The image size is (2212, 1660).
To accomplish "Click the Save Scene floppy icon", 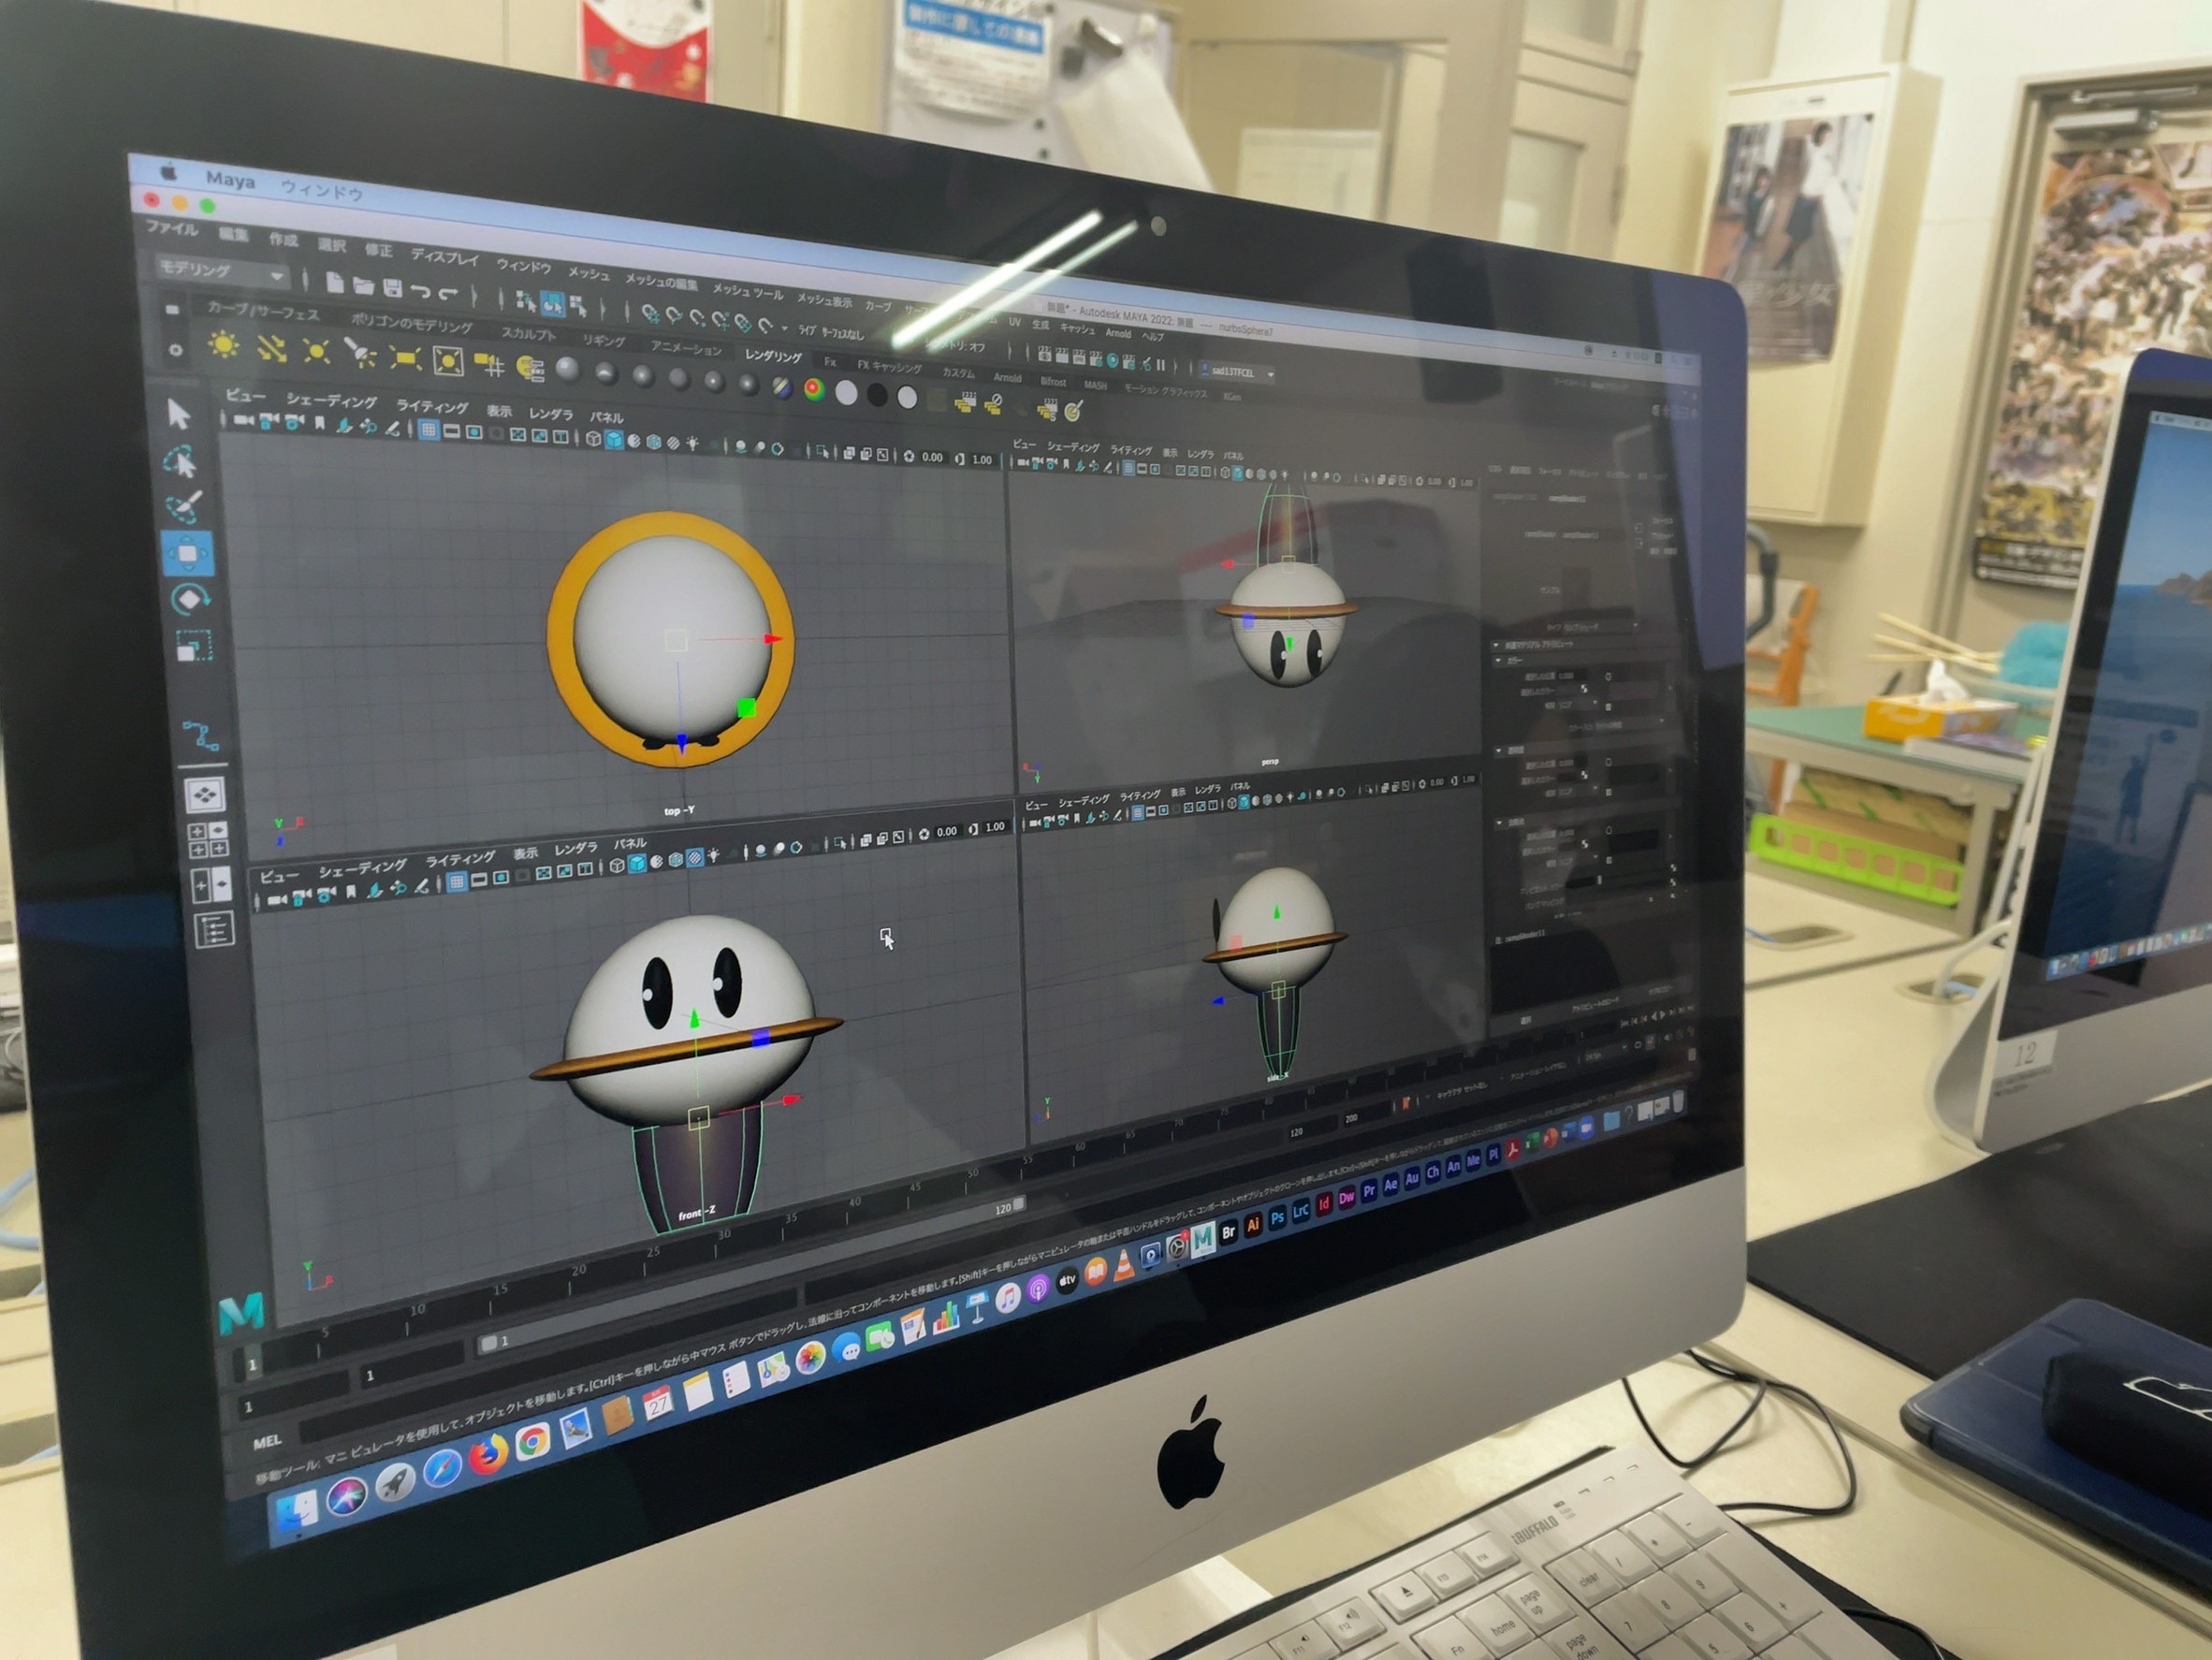I will tap(393, 288).
